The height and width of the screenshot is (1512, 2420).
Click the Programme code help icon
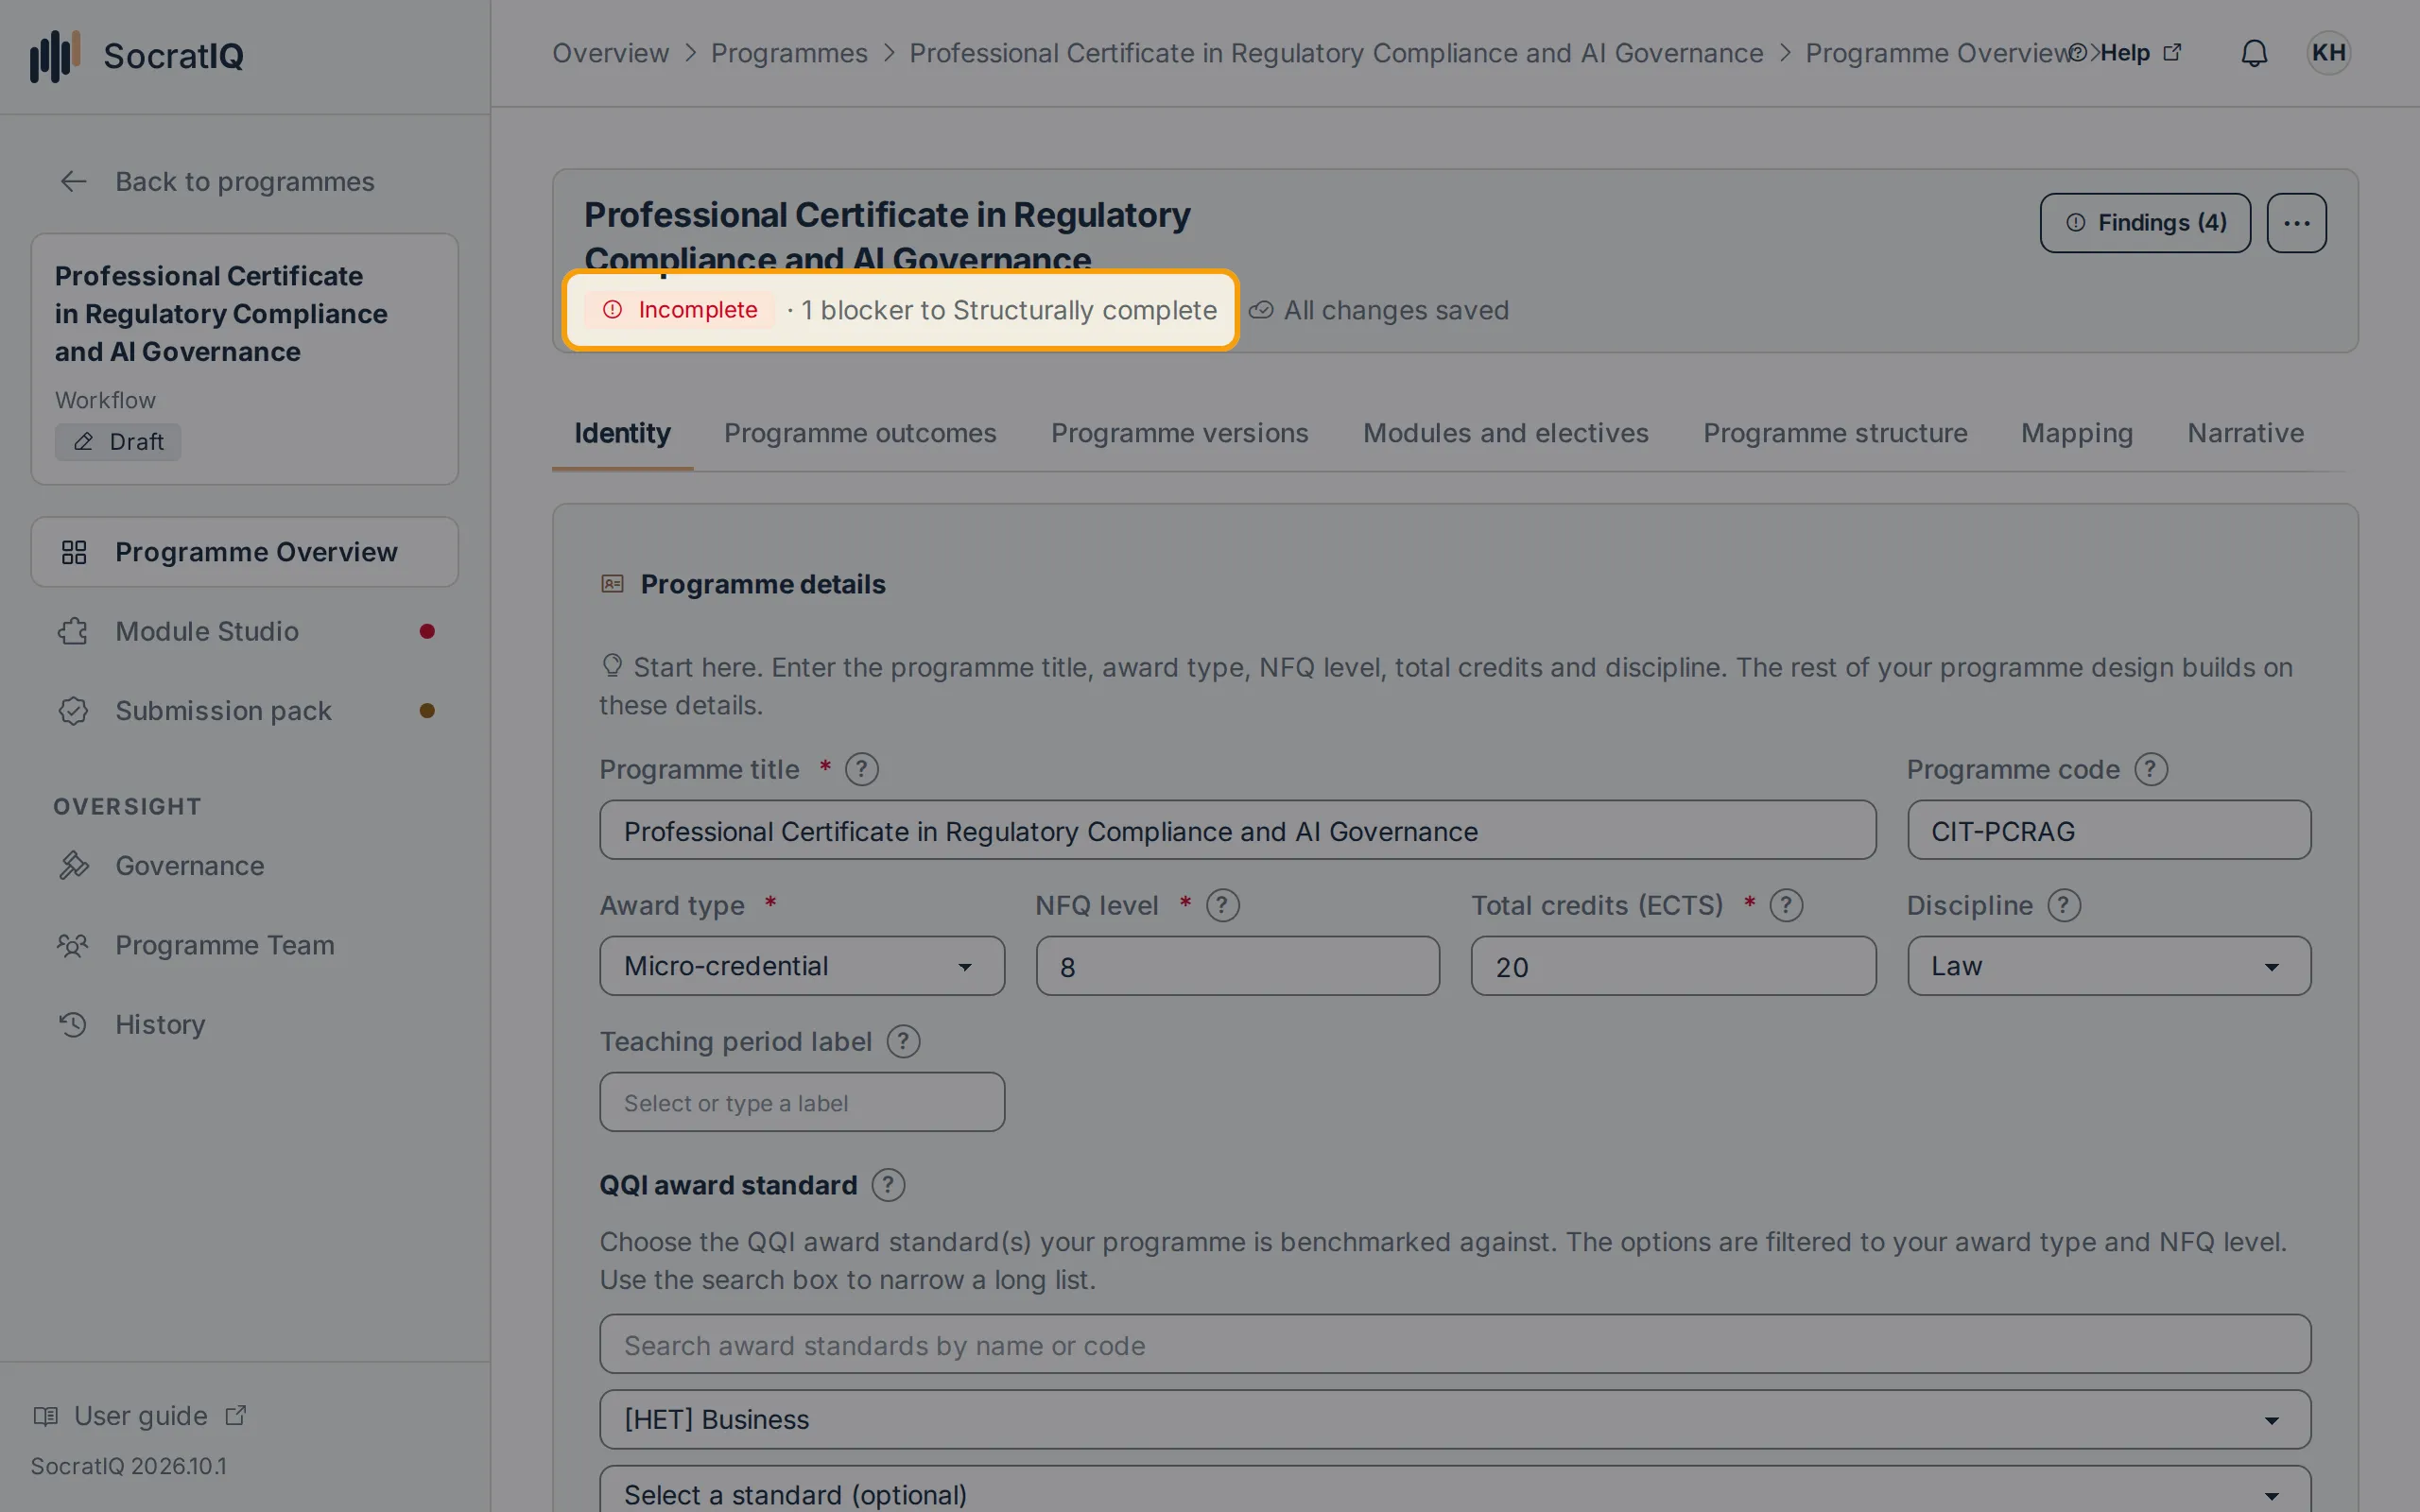[x=2151, y=769]
